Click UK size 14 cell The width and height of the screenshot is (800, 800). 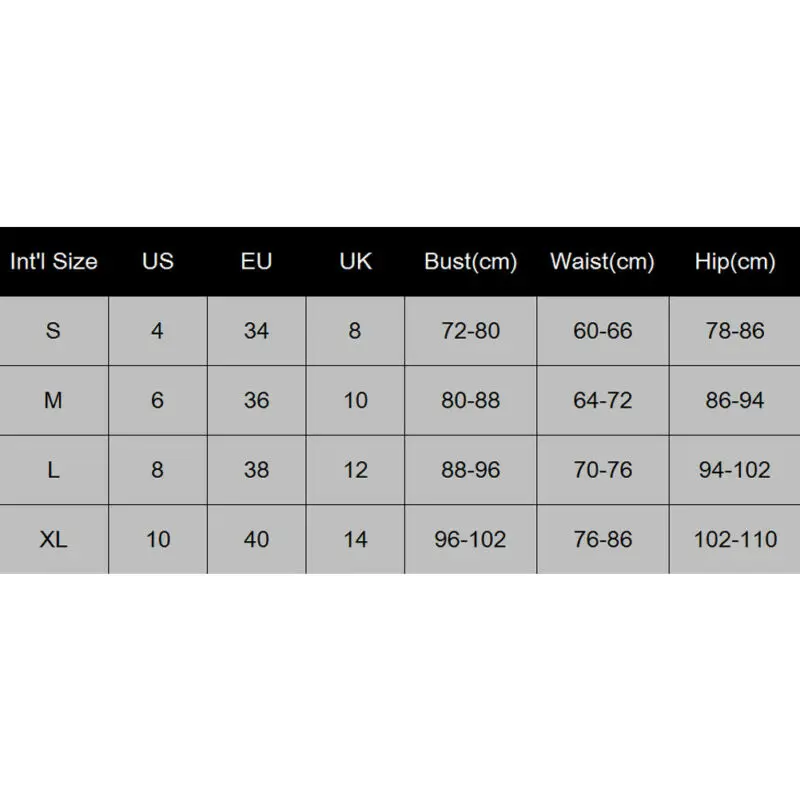(355, 540)
